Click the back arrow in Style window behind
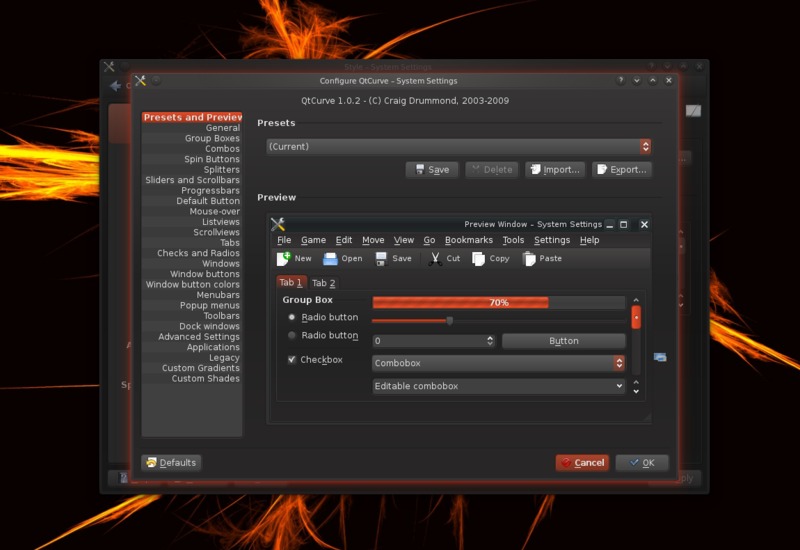 pos(115,86)
